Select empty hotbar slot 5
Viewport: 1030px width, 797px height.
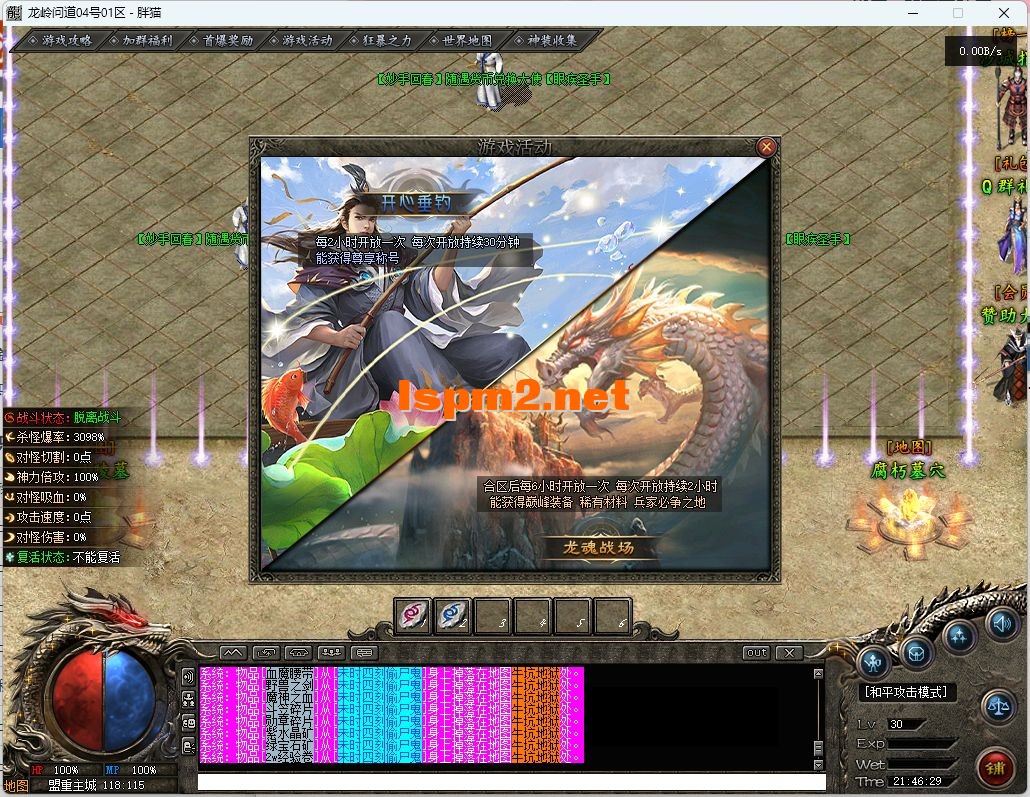[571, 616]
